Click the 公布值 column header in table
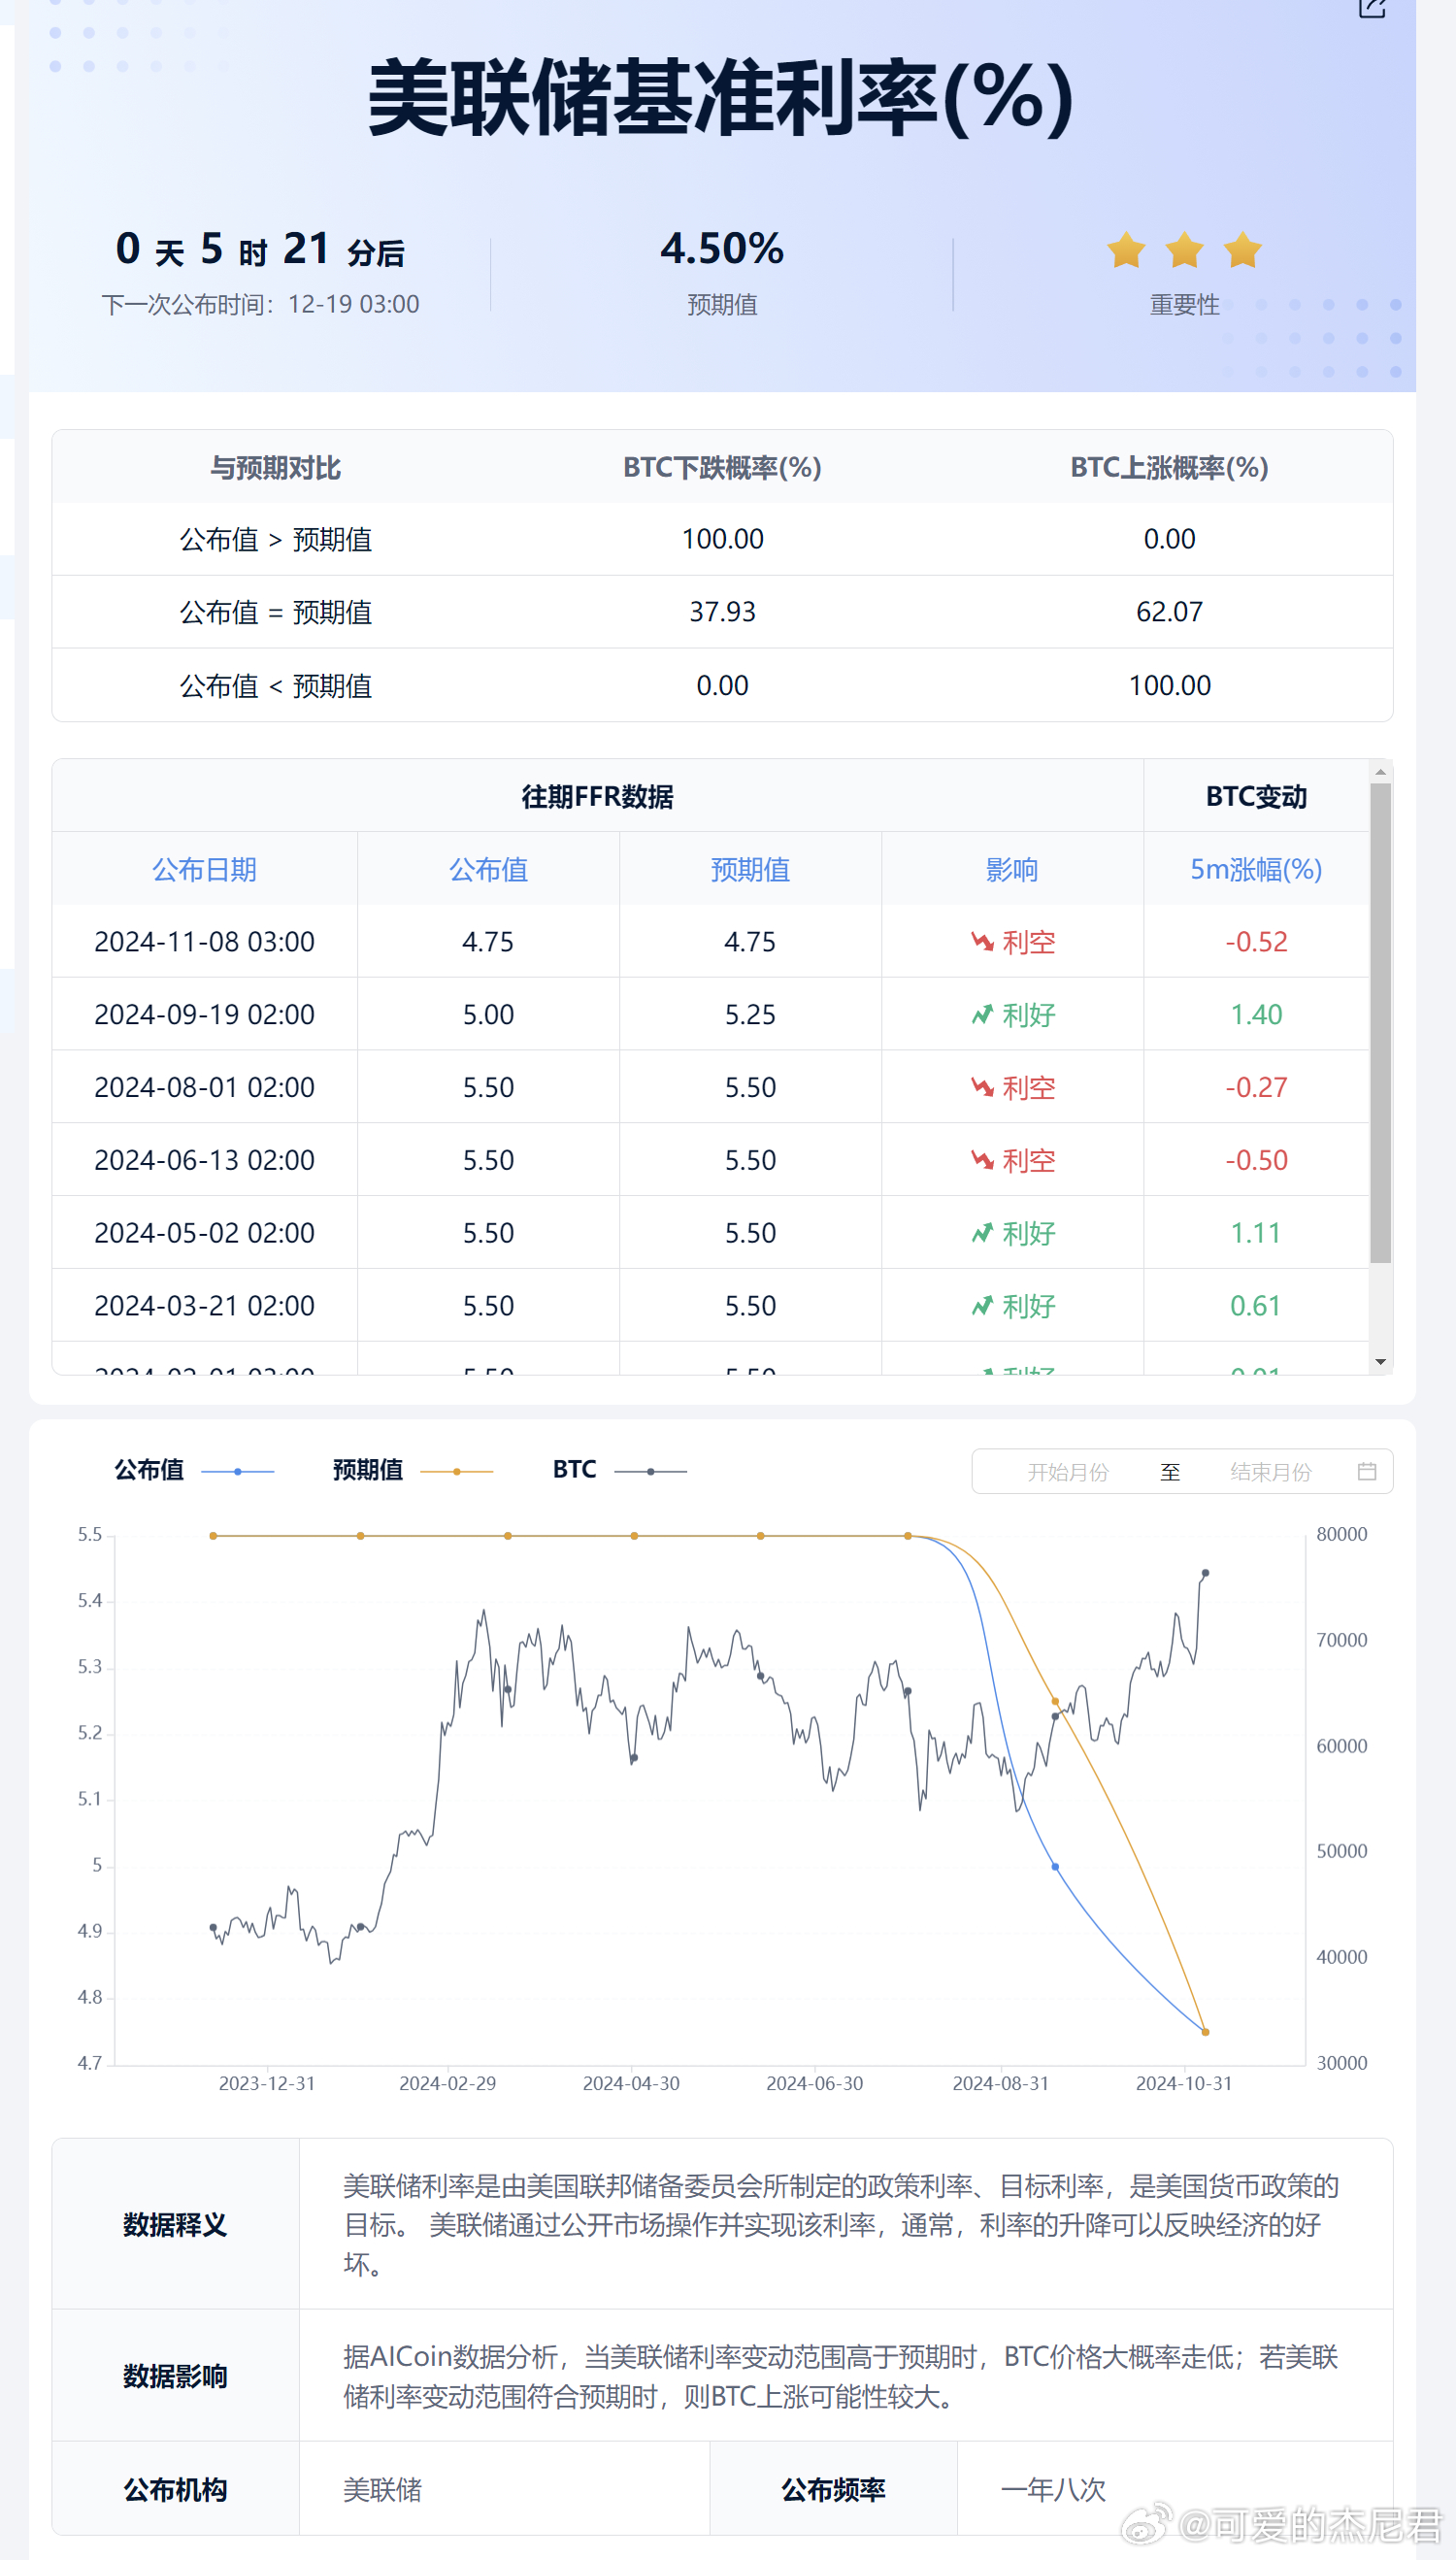The width and height of the screenshot is (1456, 2560). [488, 869]
